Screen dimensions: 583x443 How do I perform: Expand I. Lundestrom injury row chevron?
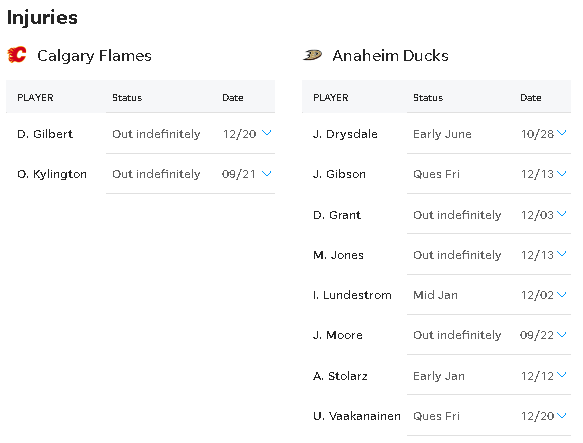(561, 295)
